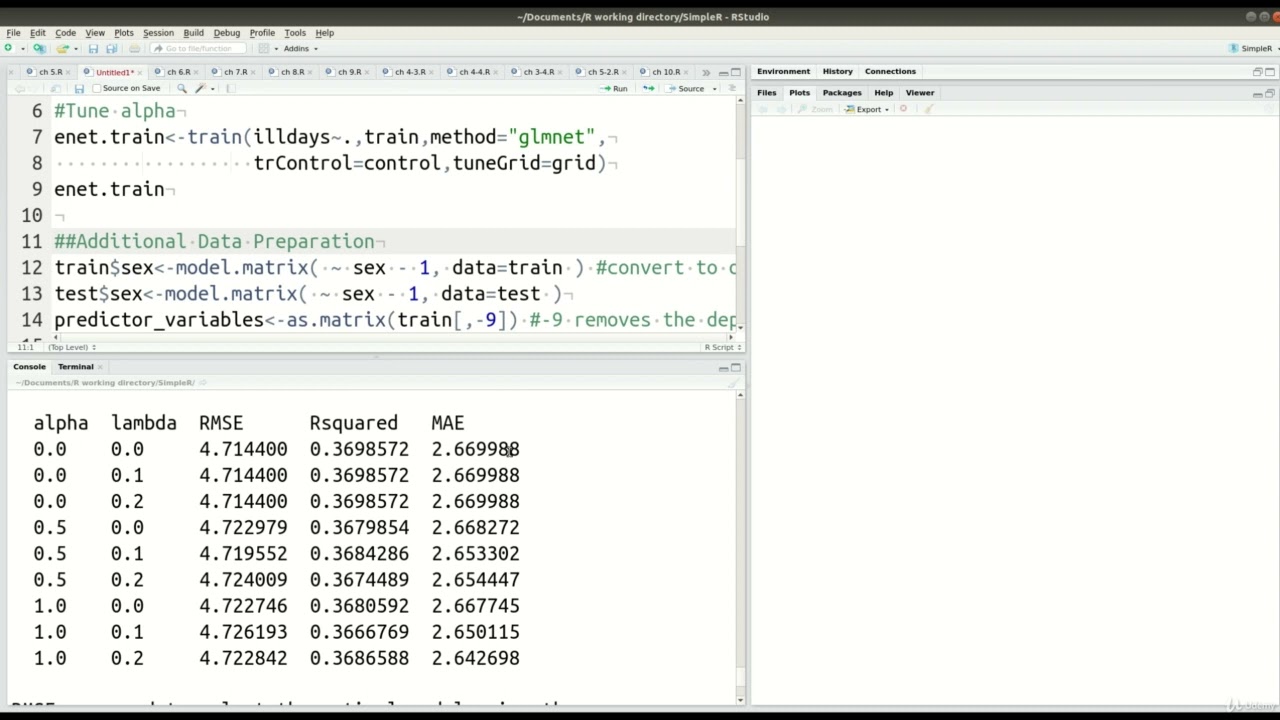
Task: Click the re-run previous code icon
Action: (648, 88)
